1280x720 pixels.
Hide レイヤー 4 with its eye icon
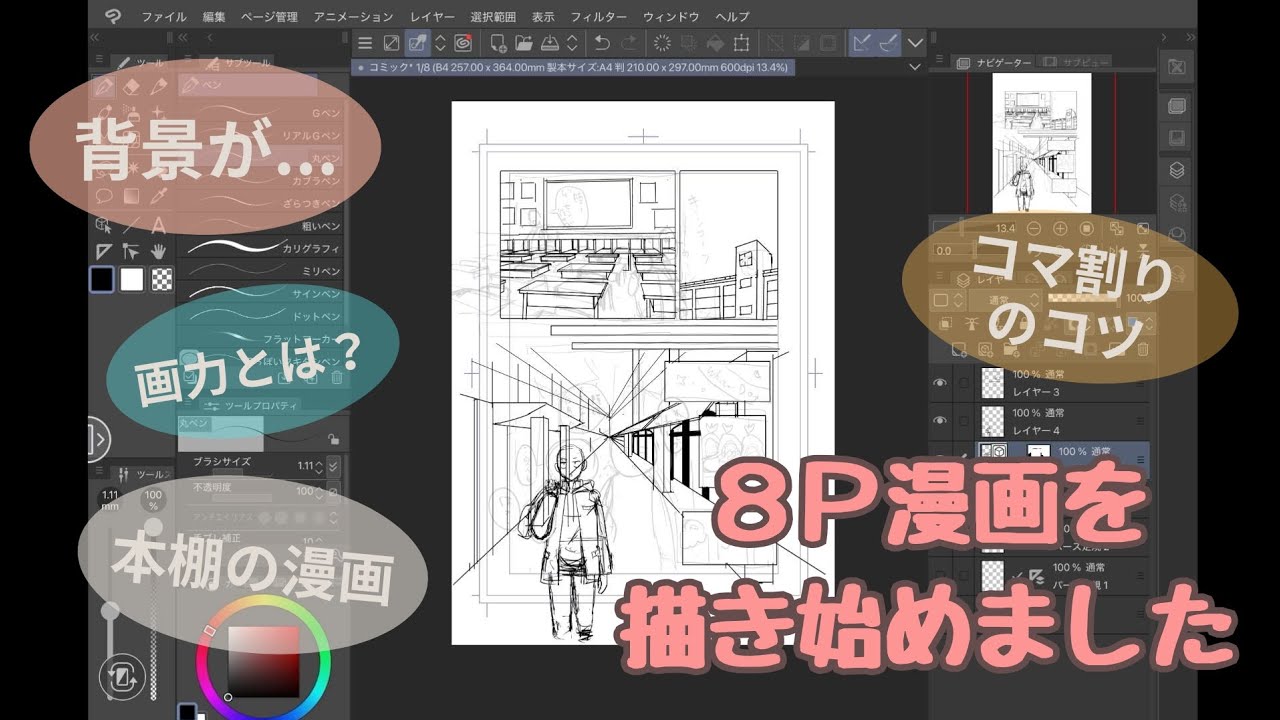click(x=939, y=421)
